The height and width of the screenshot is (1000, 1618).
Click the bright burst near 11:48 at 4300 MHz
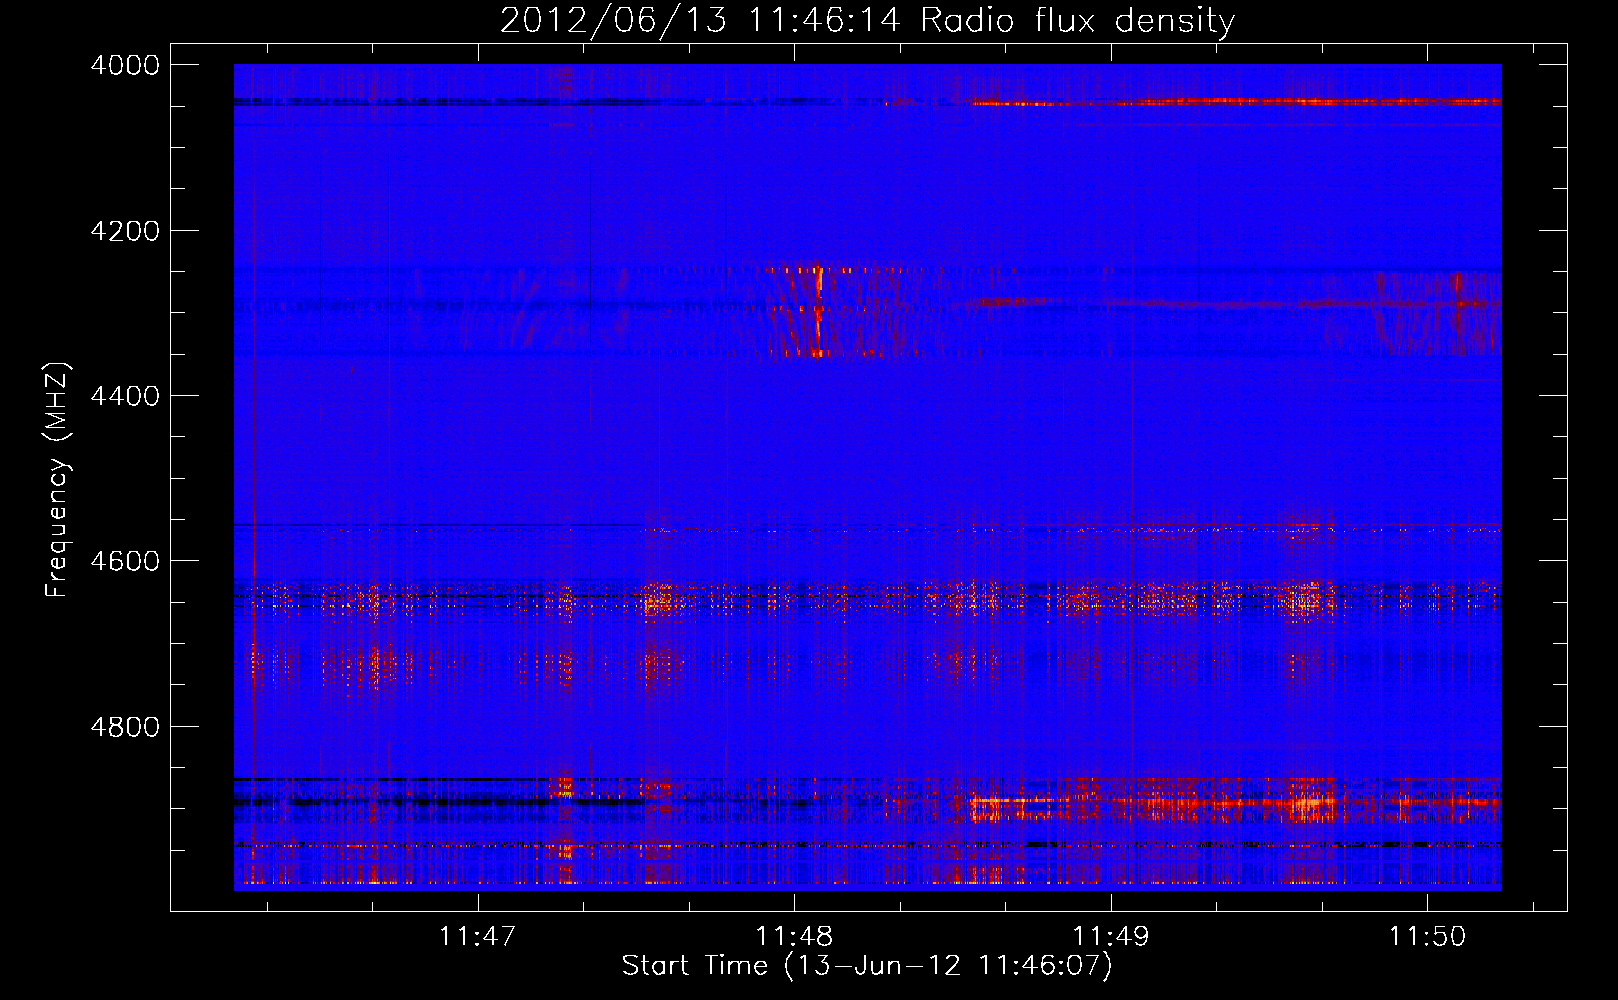point(819,310)
